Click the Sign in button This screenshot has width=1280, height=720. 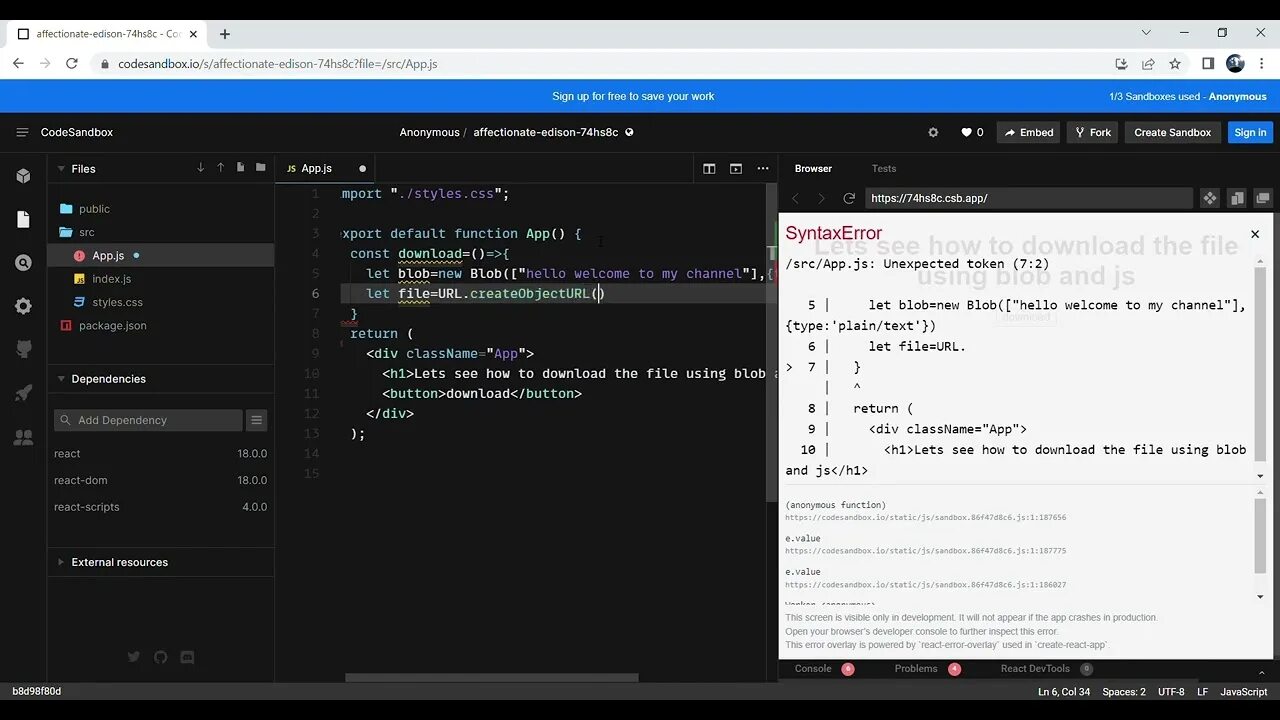coord(1250,132)
